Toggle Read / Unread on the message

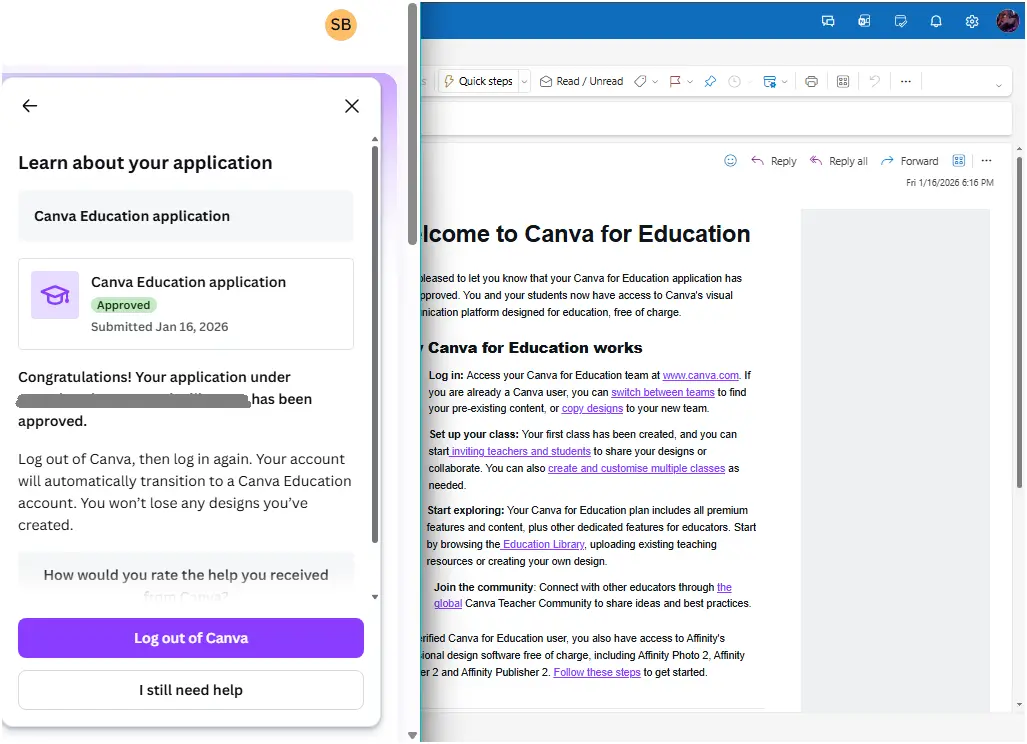coord(582,81)
